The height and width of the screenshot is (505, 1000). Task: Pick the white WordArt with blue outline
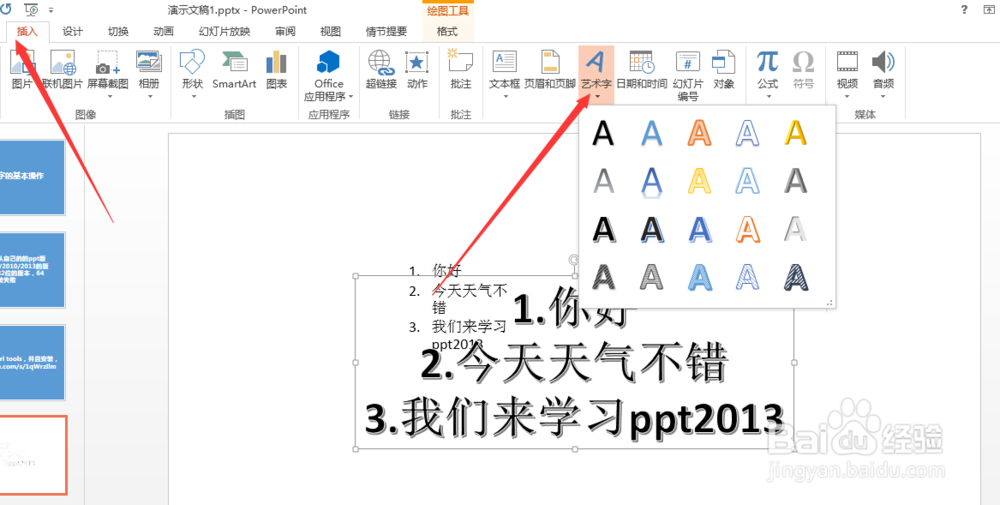click(747, 133)
